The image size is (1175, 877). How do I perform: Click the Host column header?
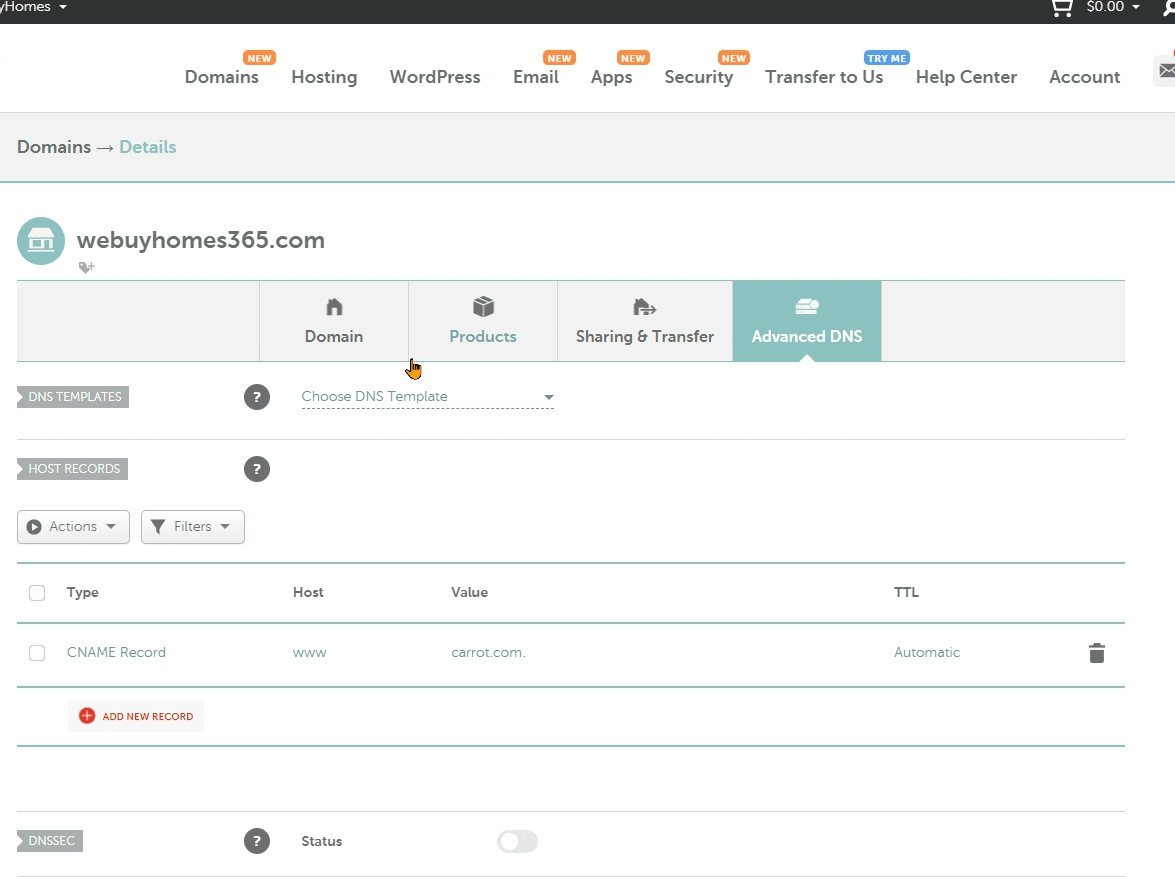(308, 592)
